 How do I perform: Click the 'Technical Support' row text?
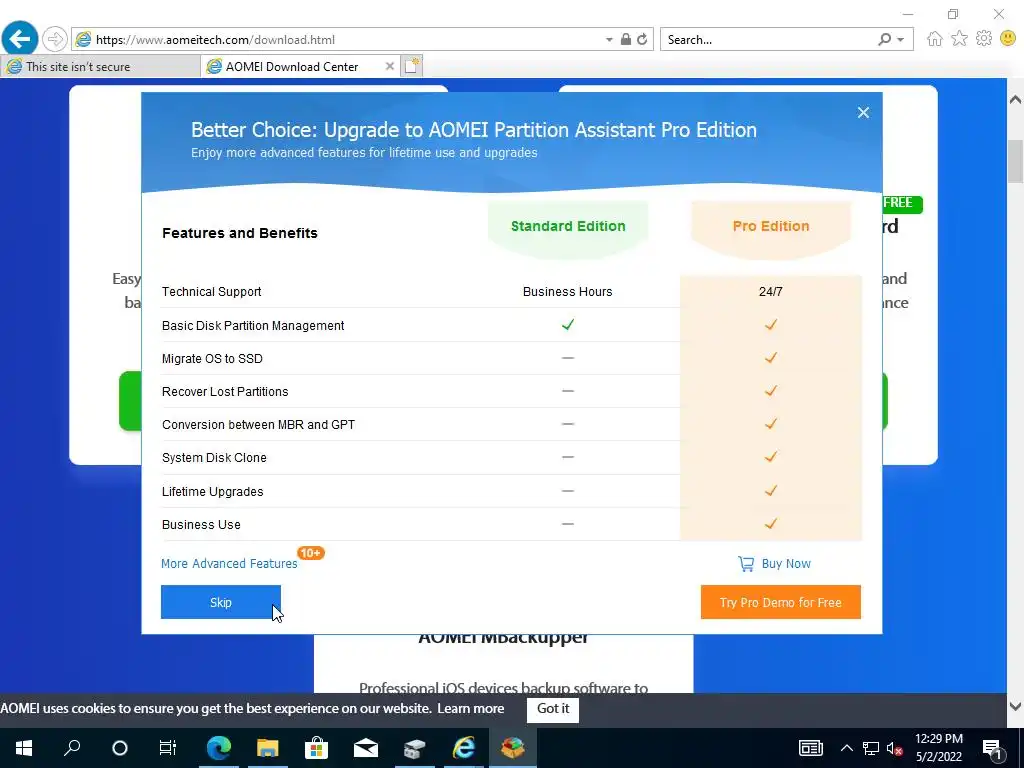pos(212,292)
